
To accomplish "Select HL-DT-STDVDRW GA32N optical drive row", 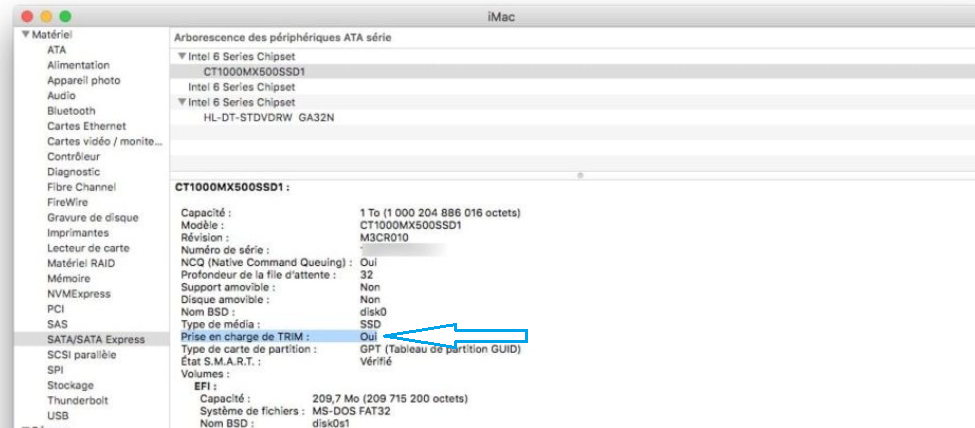I will click(x=572, y=117).
